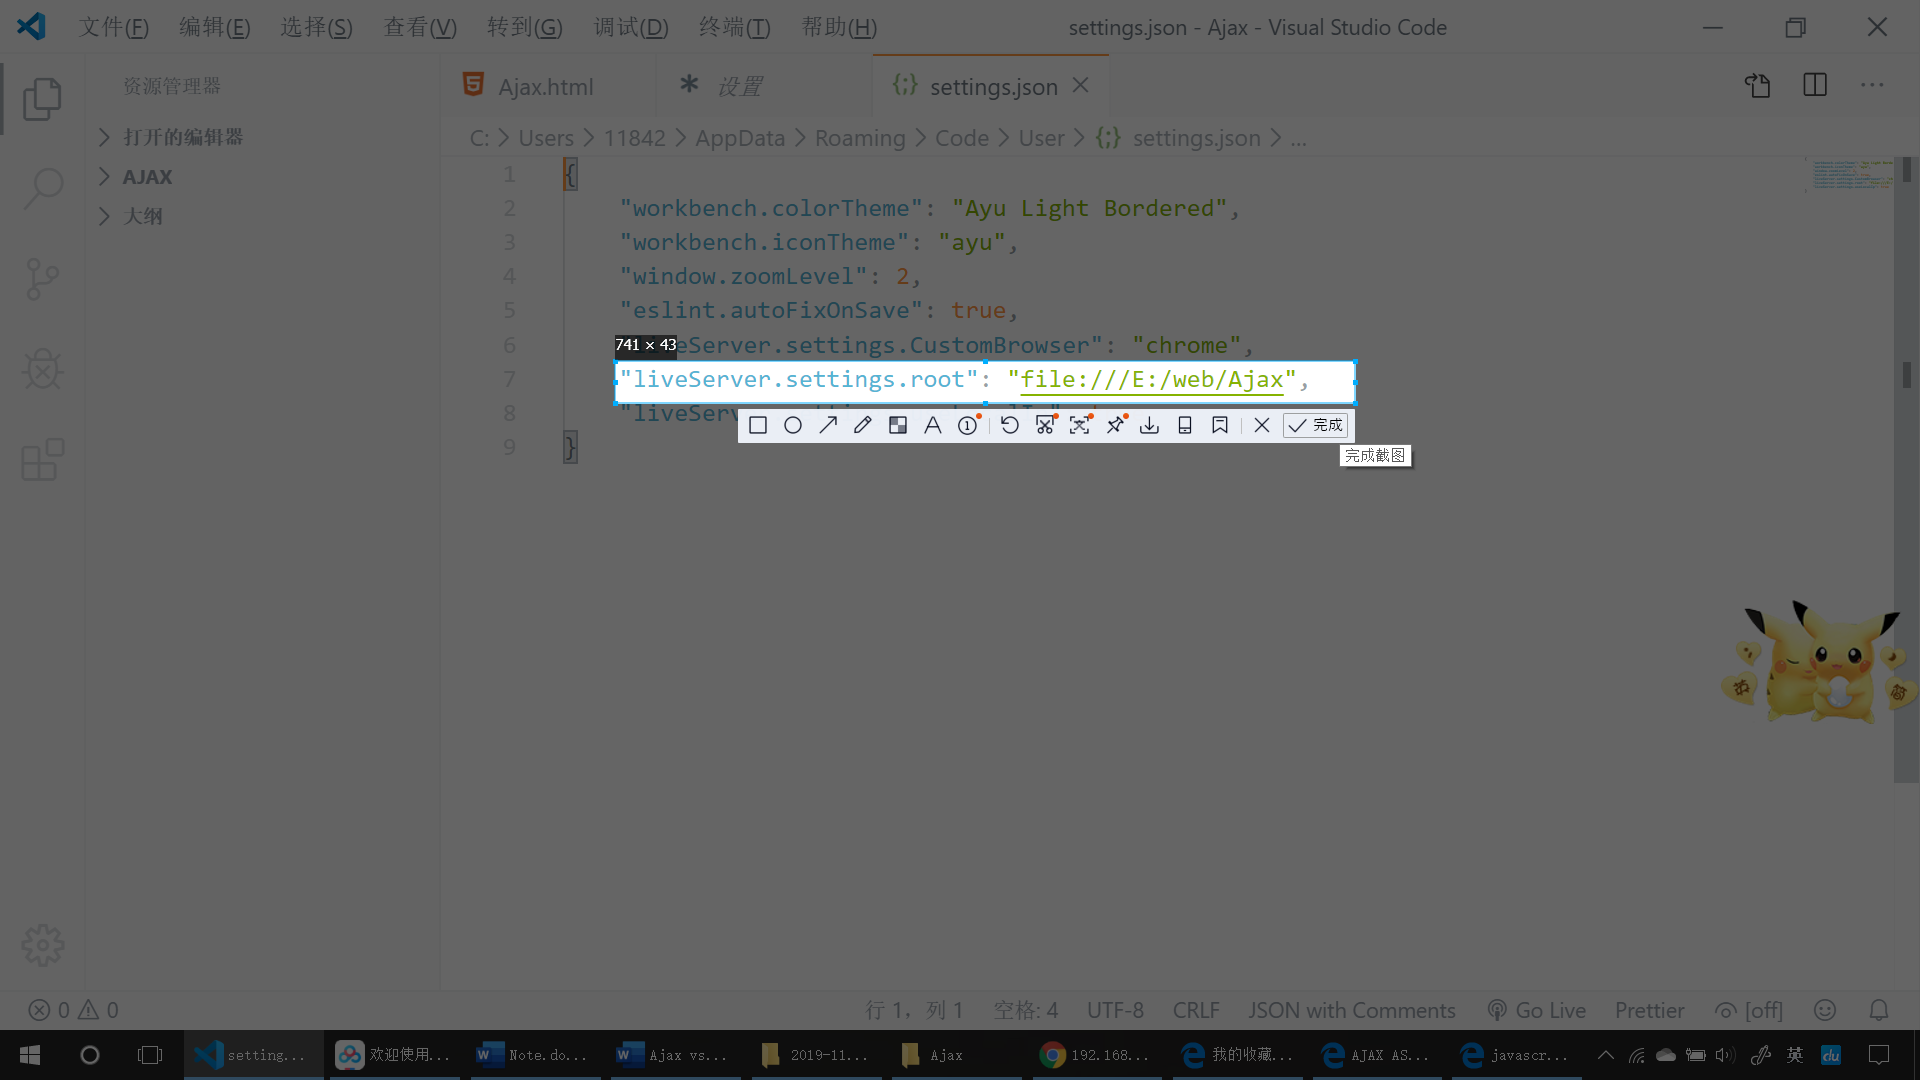Pick the mosaic blur tool

tap(898, 425)
